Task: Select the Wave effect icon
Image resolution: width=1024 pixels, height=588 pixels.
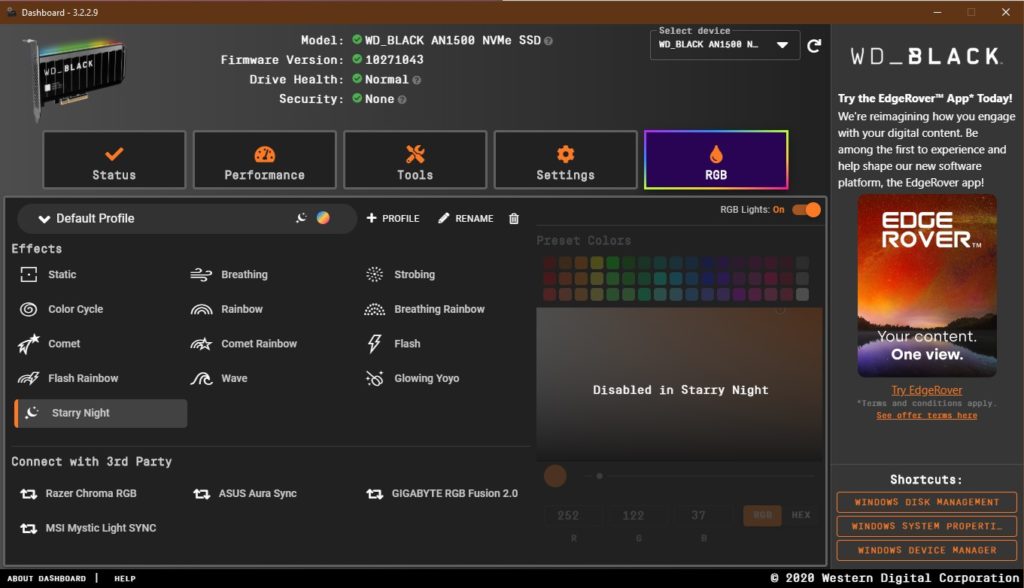Action: pos(201,378)
